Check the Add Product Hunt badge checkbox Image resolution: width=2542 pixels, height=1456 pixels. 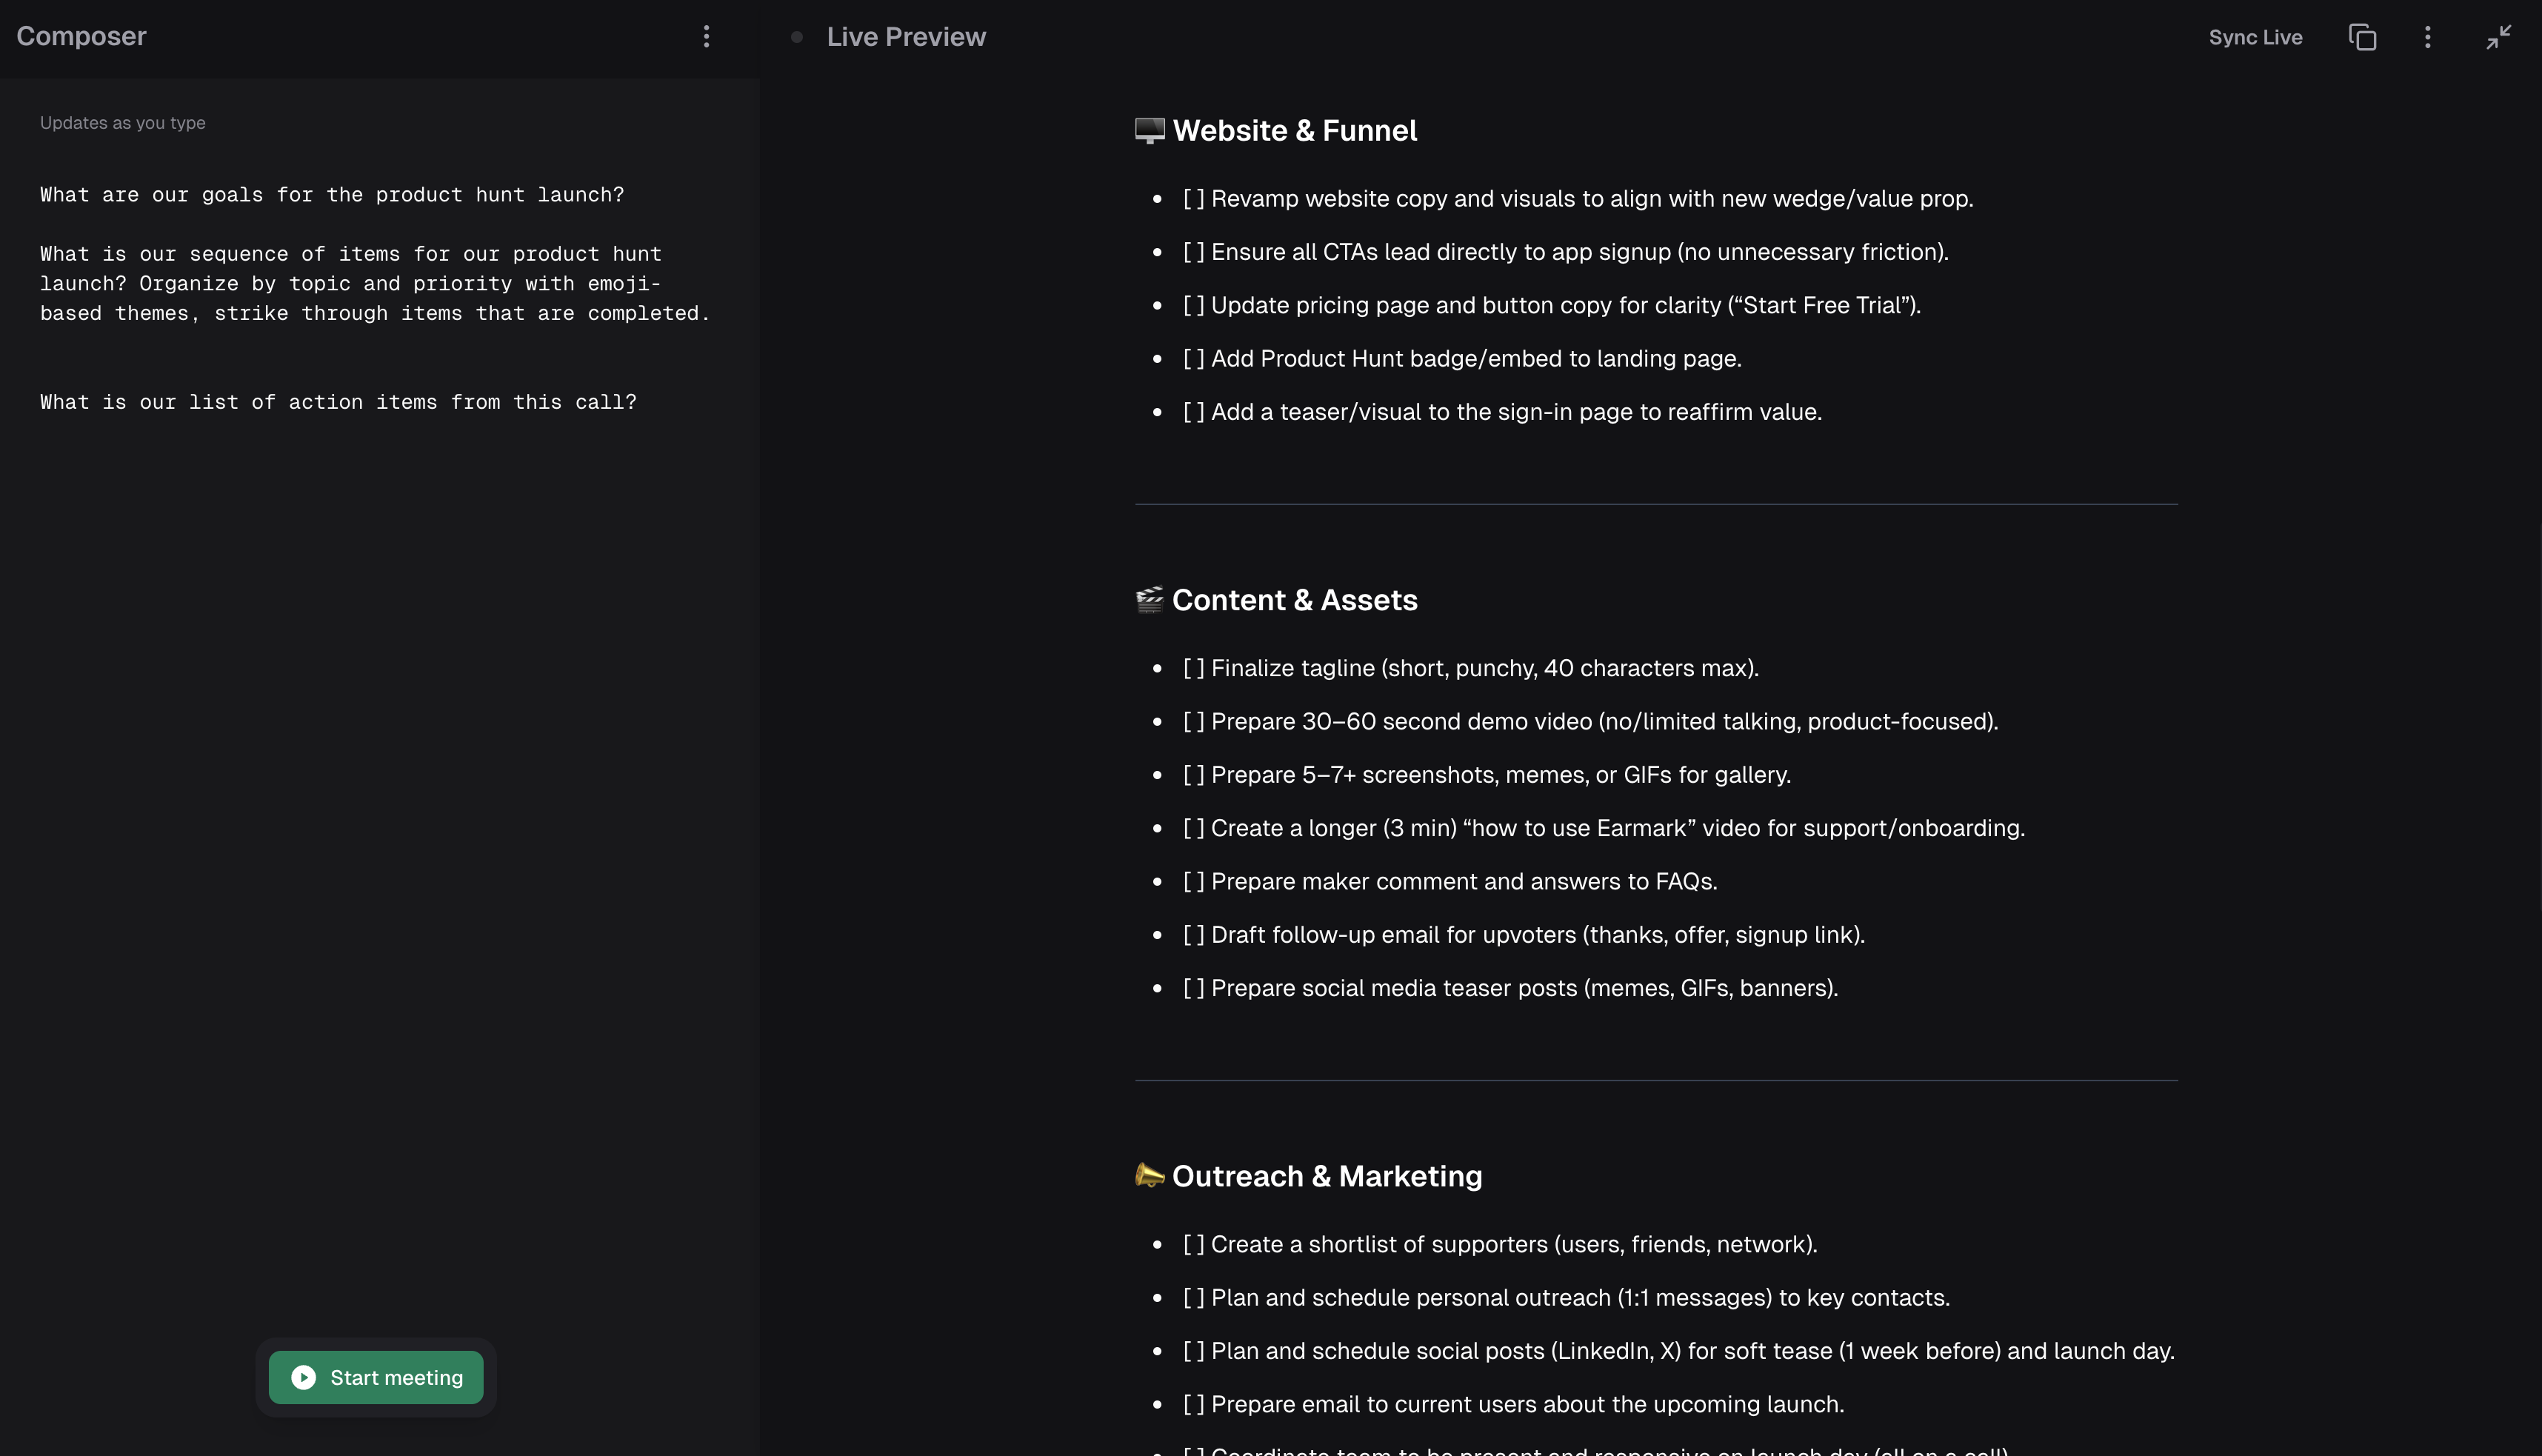[1193, 359]
